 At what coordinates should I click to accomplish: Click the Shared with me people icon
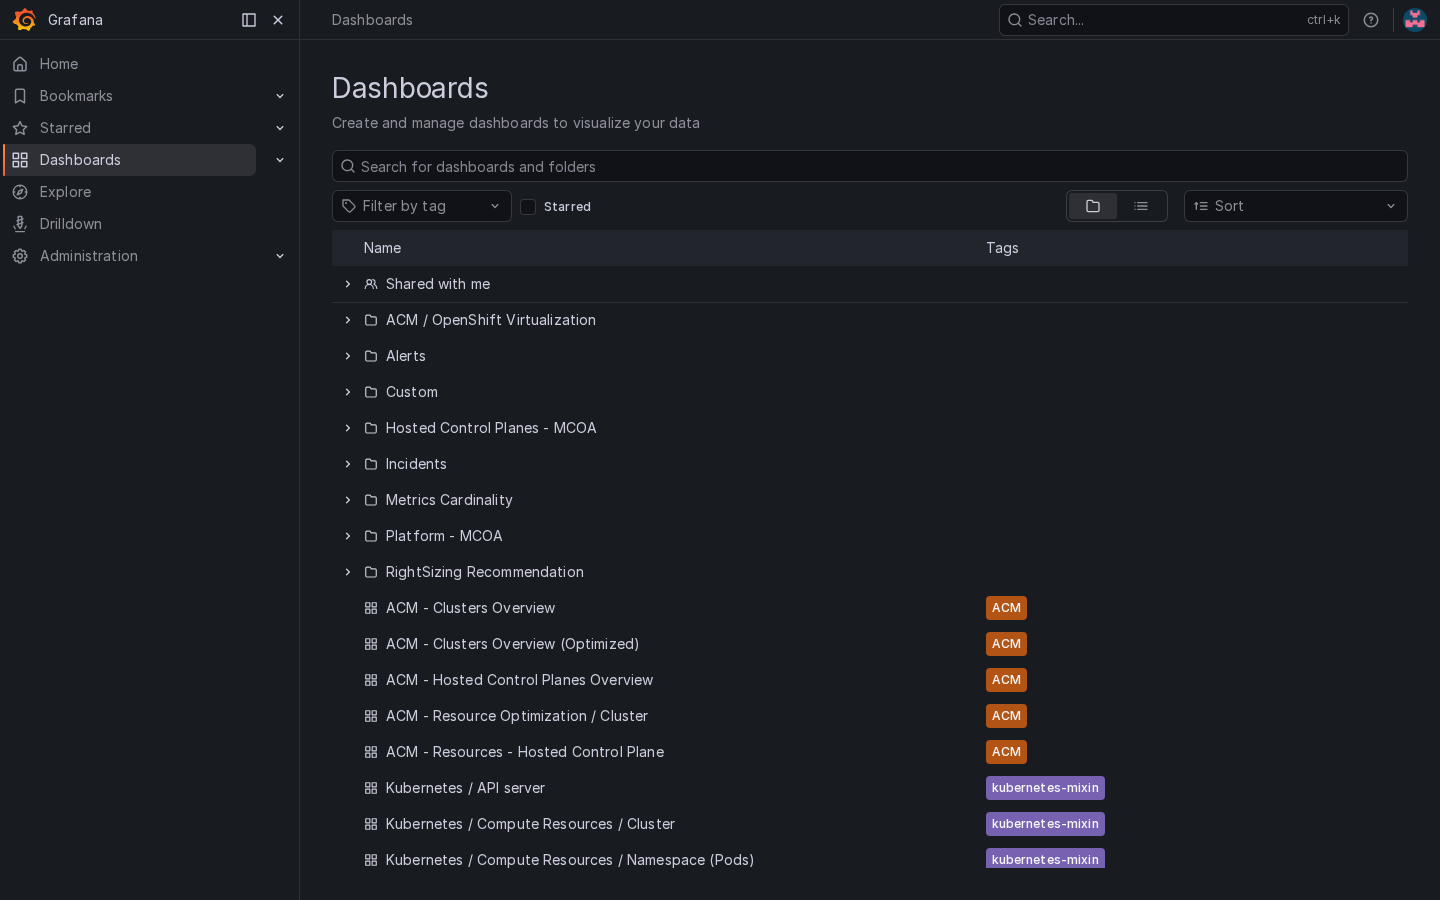click(x=371, y=284)
